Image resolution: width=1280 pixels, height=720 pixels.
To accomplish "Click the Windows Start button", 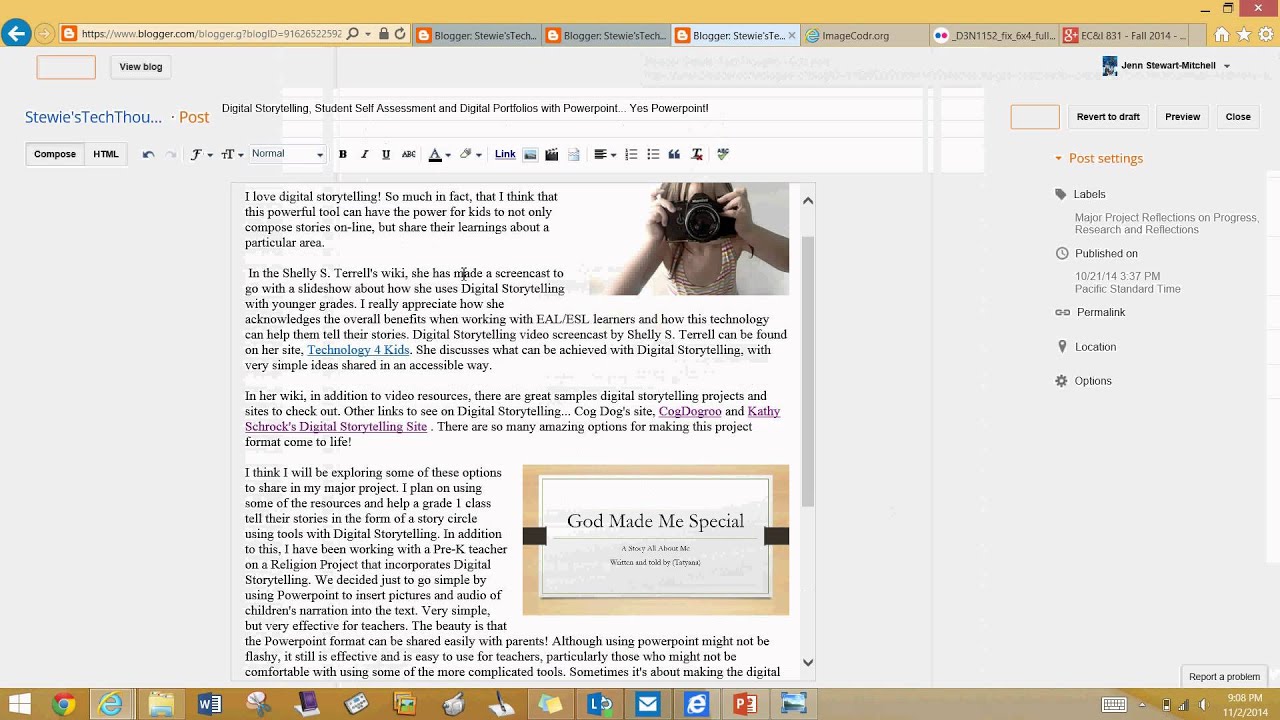I will (x=19, y=705).
